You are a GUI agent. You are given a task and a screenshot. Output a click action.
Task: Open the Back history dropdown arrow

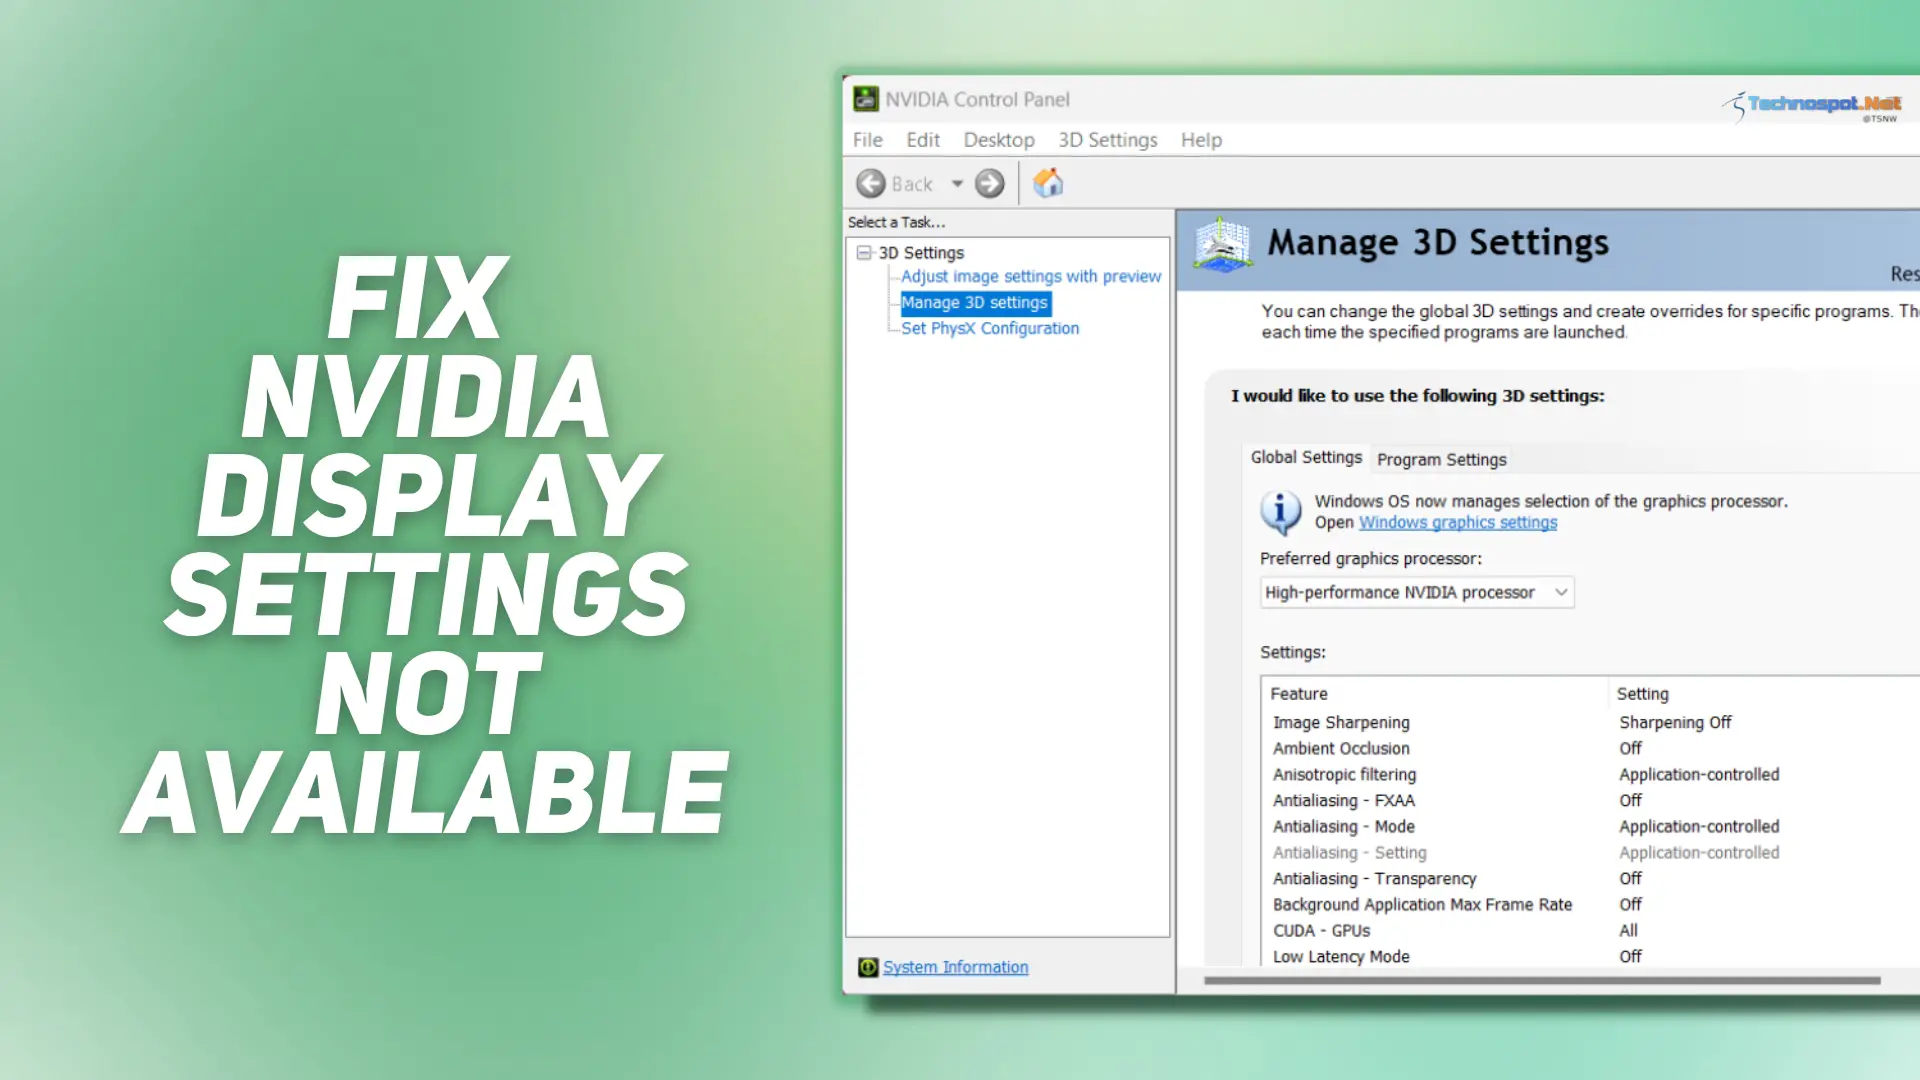point(957,184)
